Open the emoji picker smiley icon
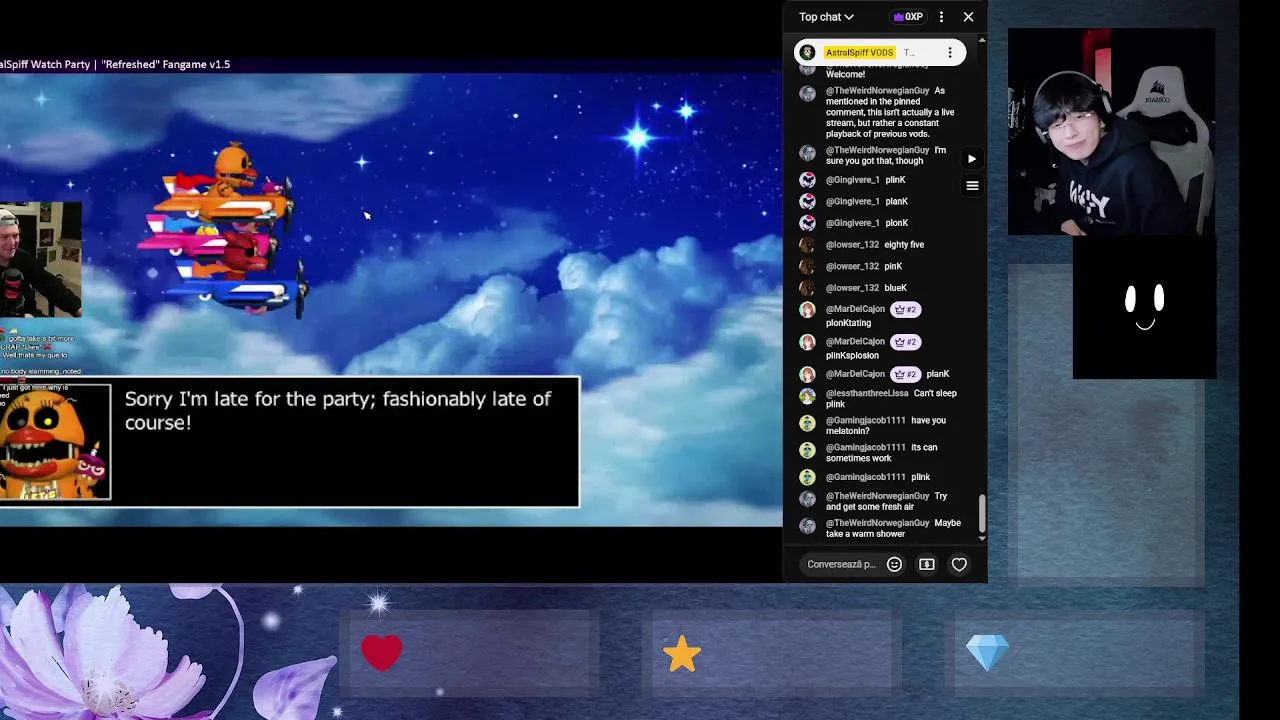Viewport: 1280px width, 720px height. (894, 565)
